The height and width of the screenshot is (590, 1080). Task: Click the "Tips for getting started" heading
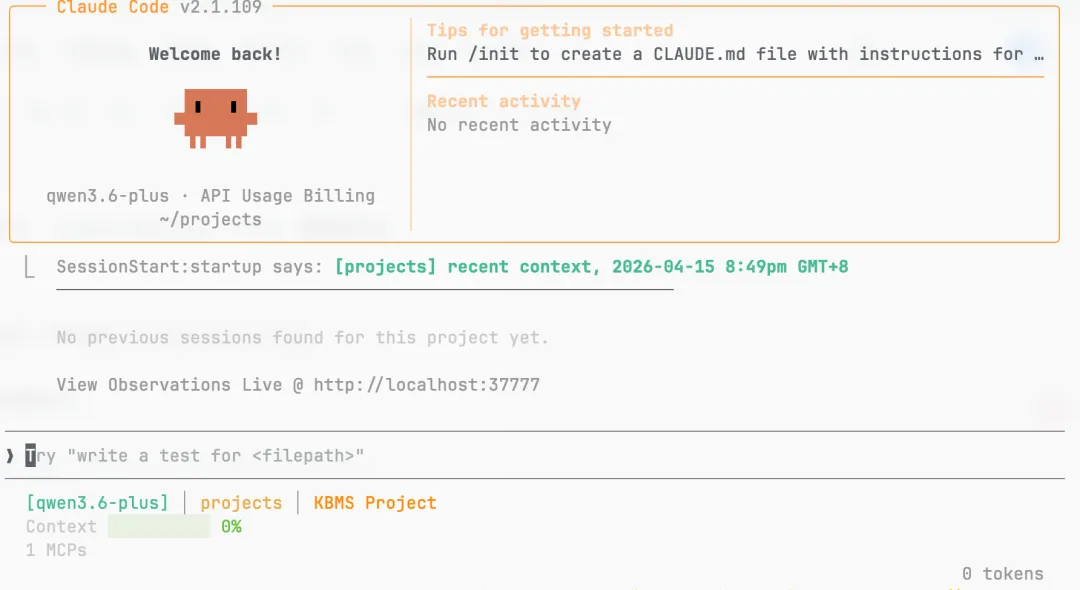click(x=550, y=31)
